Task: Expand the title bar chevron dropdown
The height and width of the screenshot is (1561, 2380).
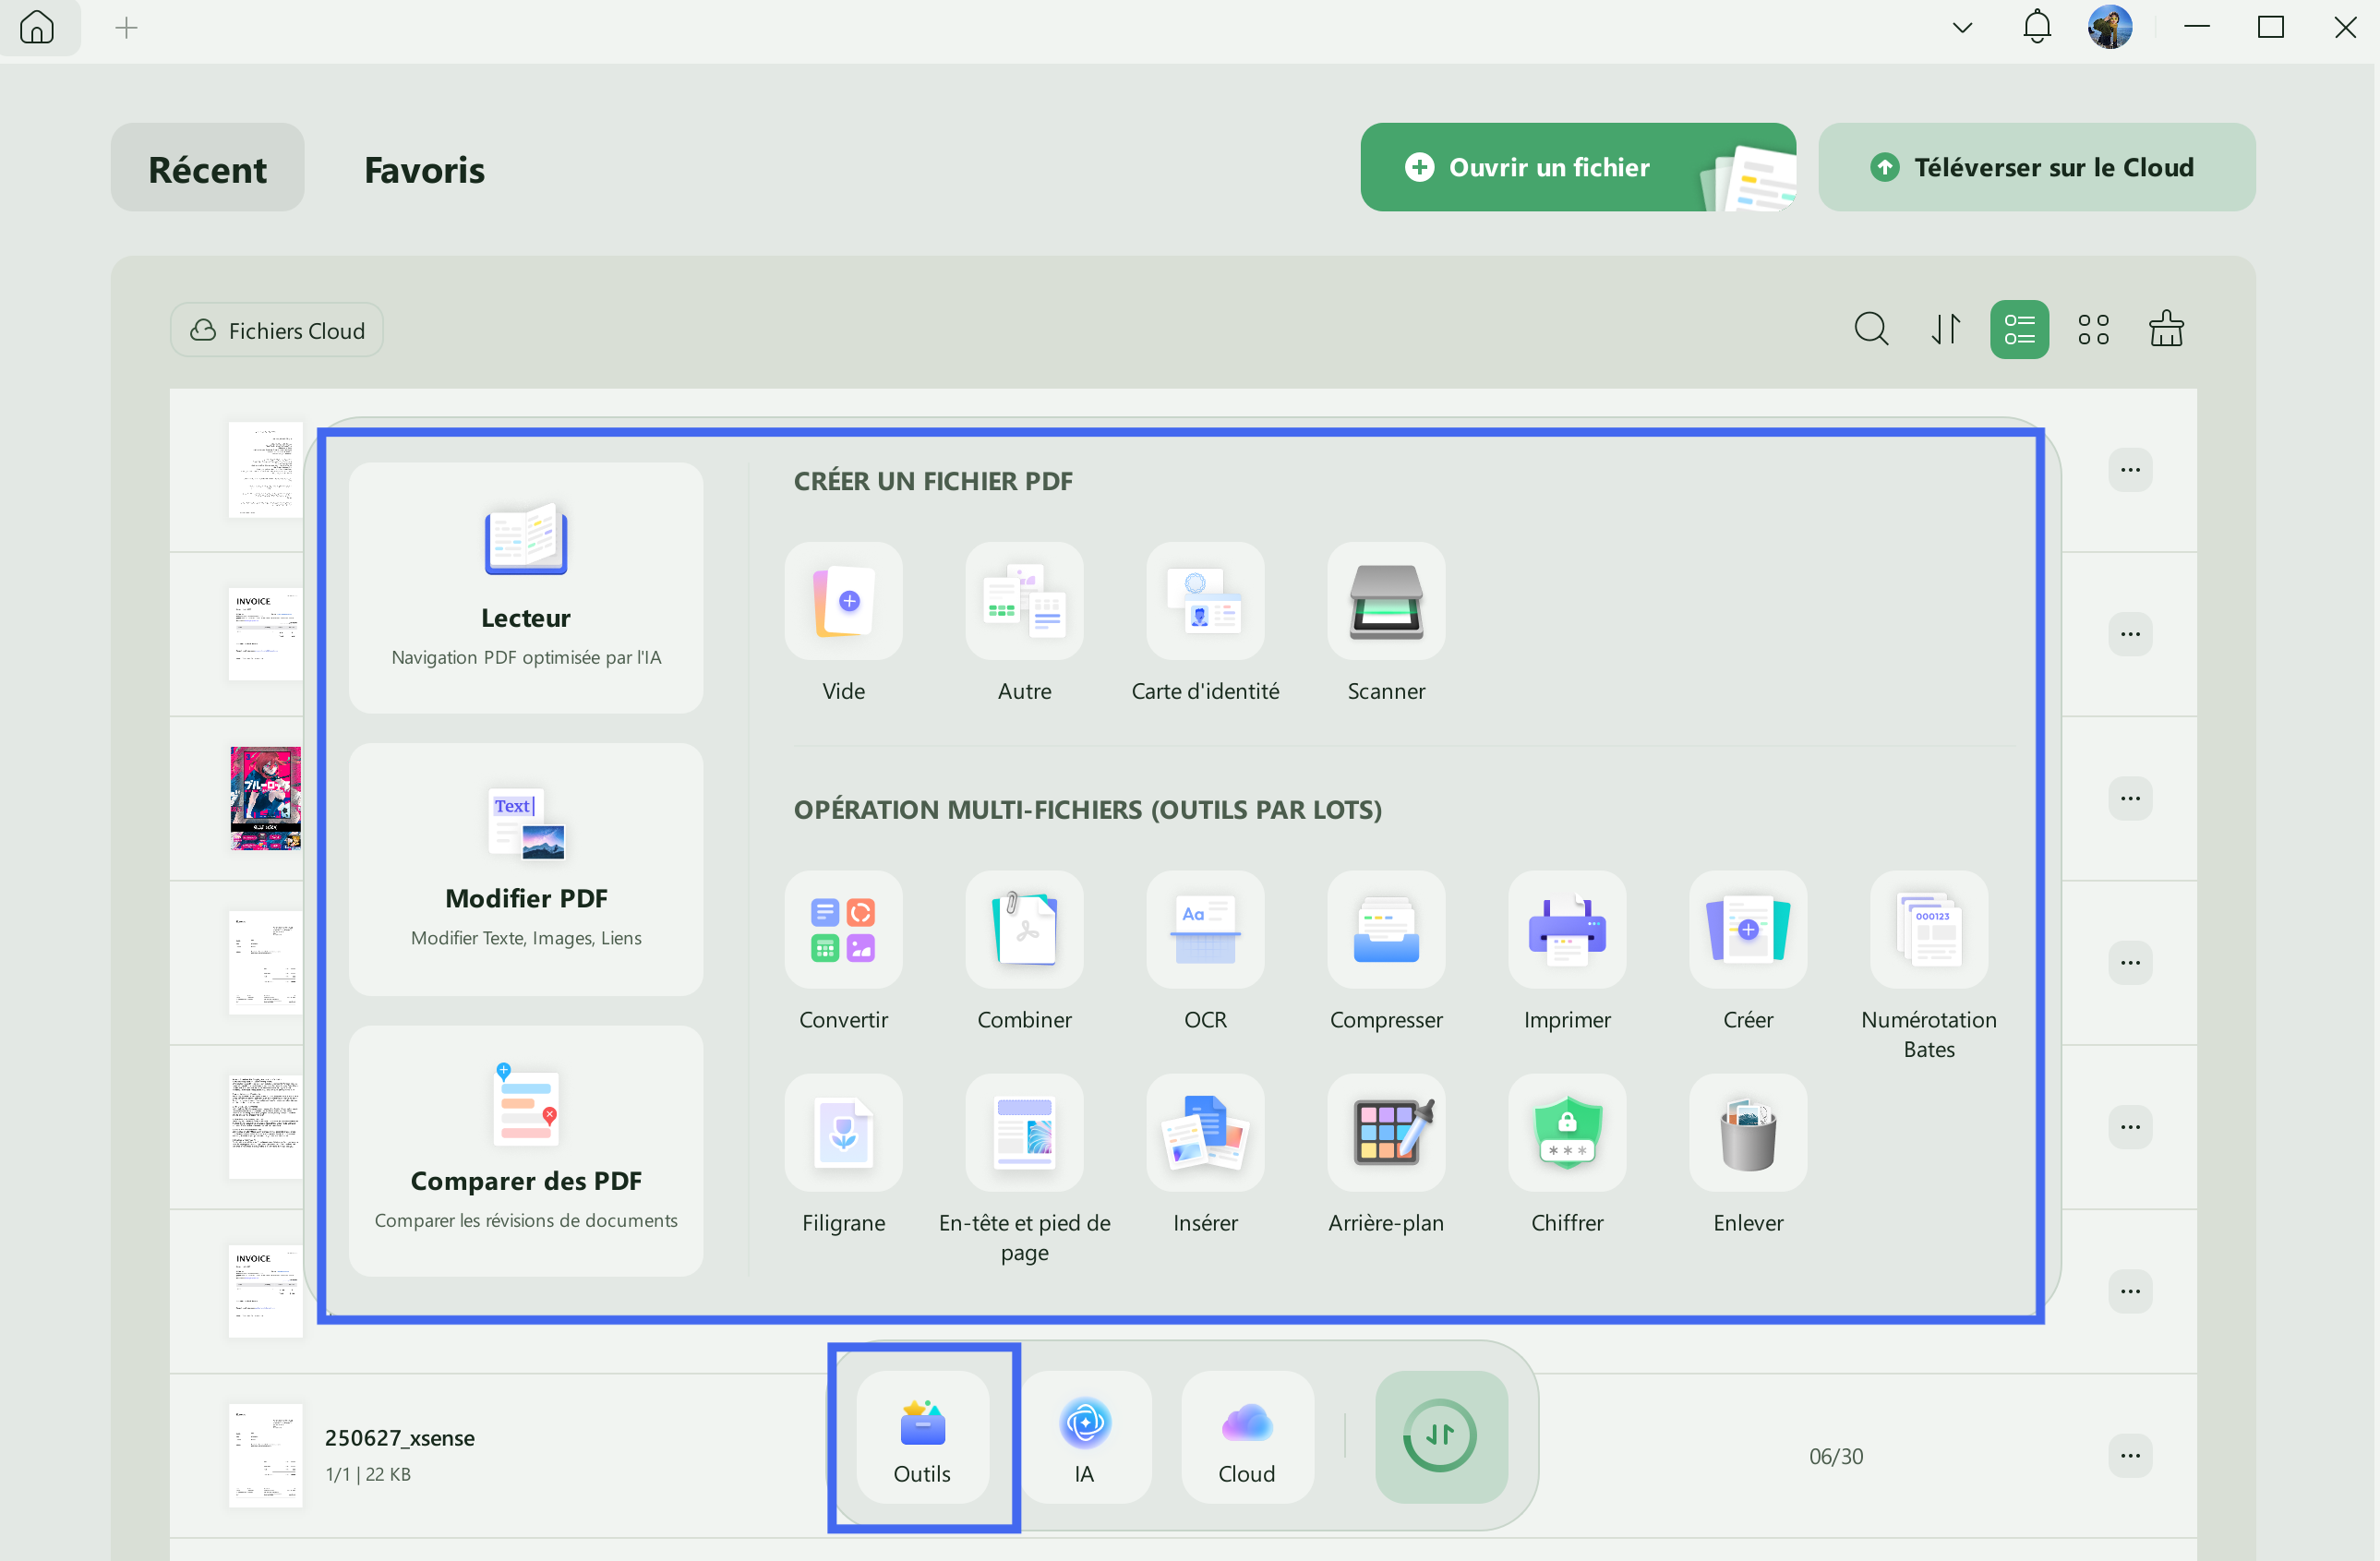Action: [x=1962, y=28]
